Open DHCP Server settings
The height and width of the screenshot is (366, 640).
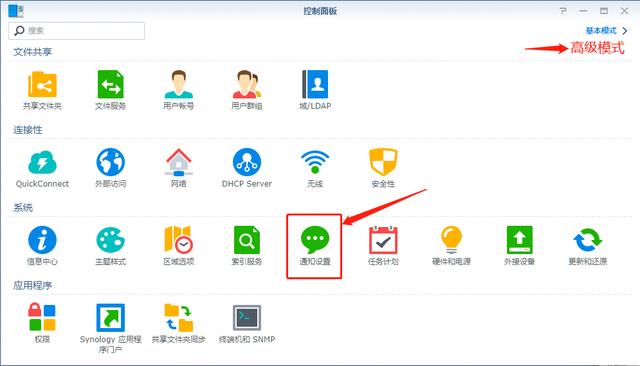click(x=247, y=162)
